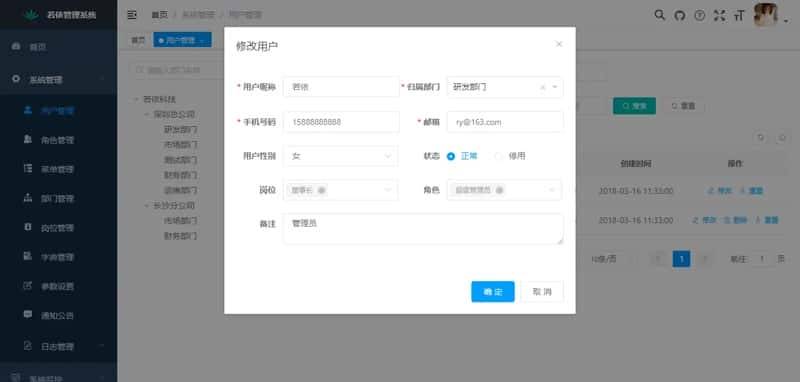Screen dimensions: 800x382
Task: Close the 修改用户 dialog with X
Action: tap(559, 44)
